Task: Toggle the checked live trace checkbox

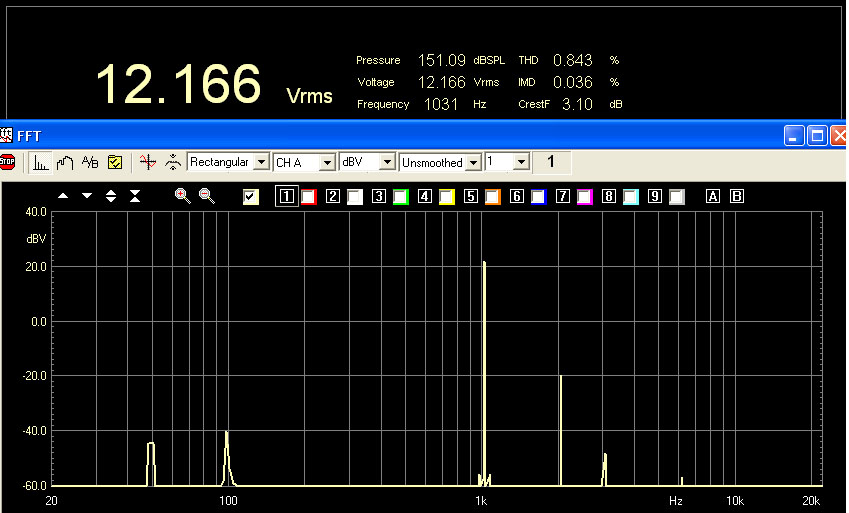Action: click(x=251, y=197)
